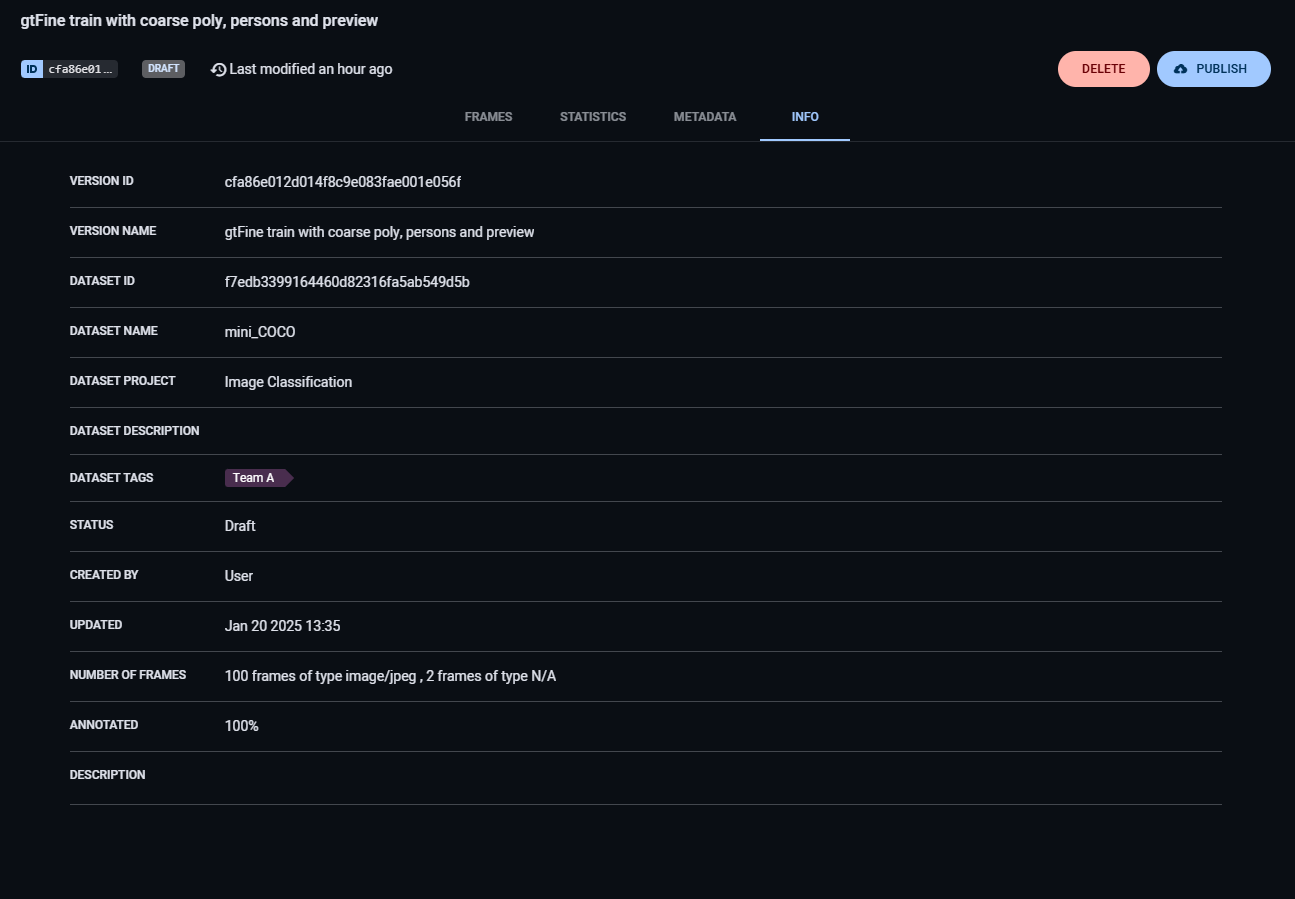Click the history clock icon

[218, 68]
